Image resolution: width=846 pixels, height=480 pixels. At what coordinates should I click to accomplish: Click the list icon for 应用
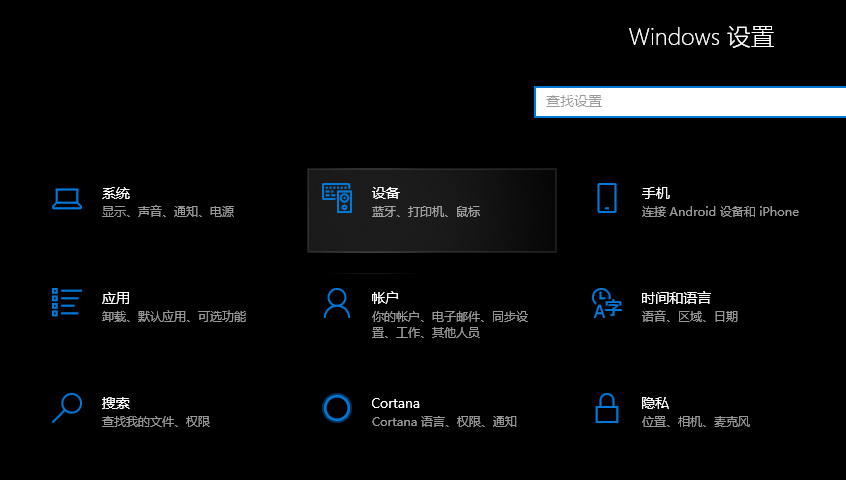[66, 303]
